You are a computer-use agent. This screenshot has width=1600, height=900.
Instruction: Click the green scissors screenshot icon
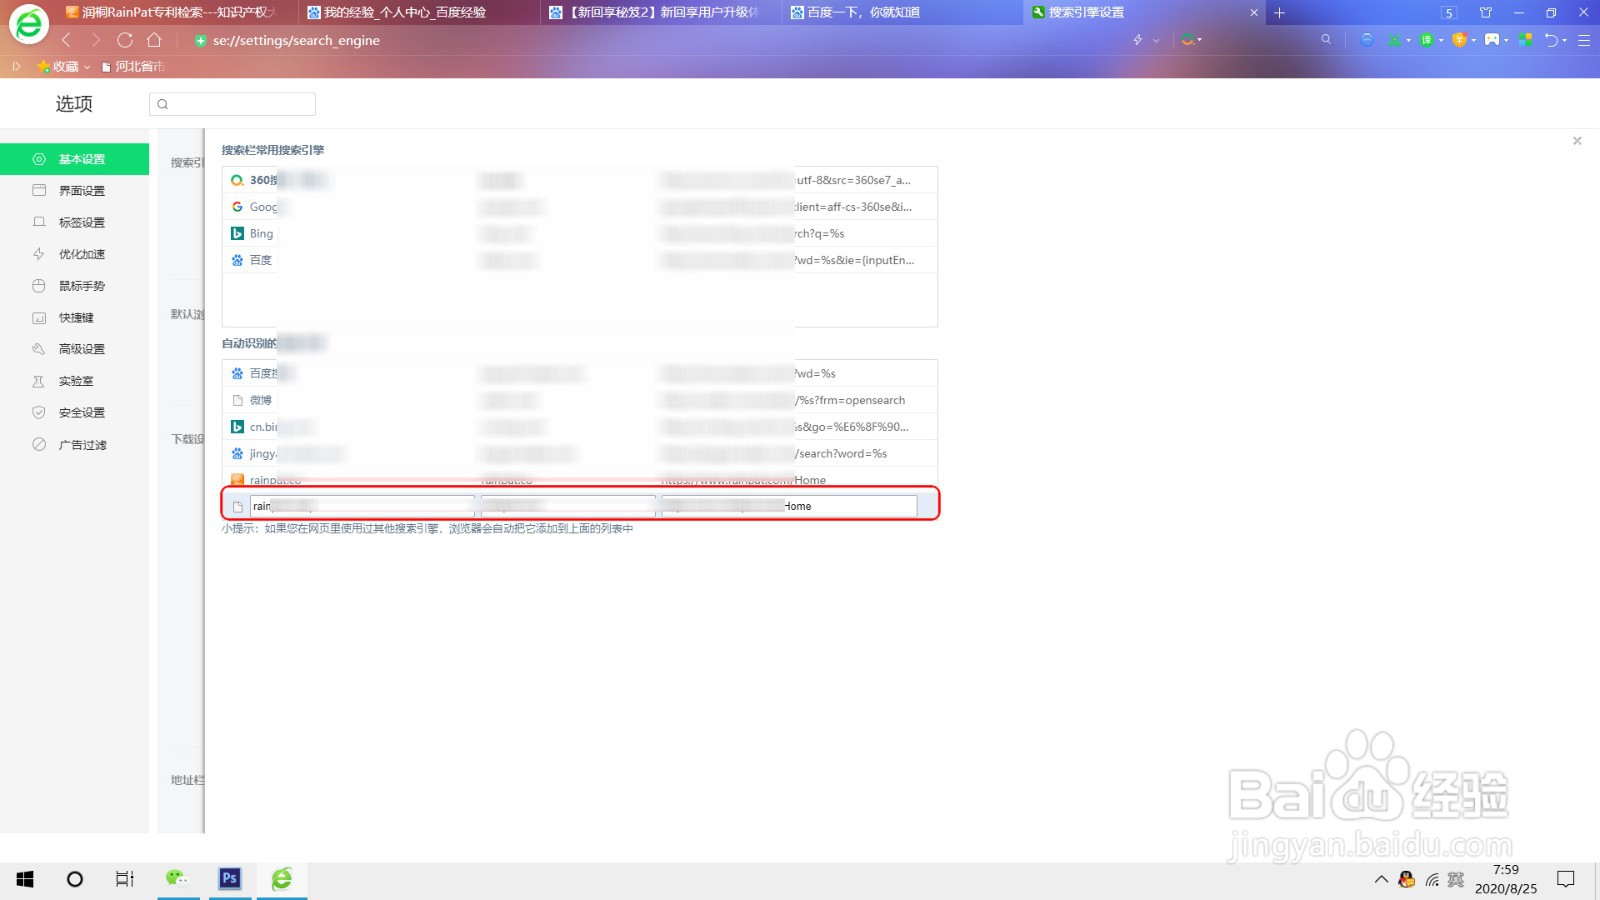1394,40
